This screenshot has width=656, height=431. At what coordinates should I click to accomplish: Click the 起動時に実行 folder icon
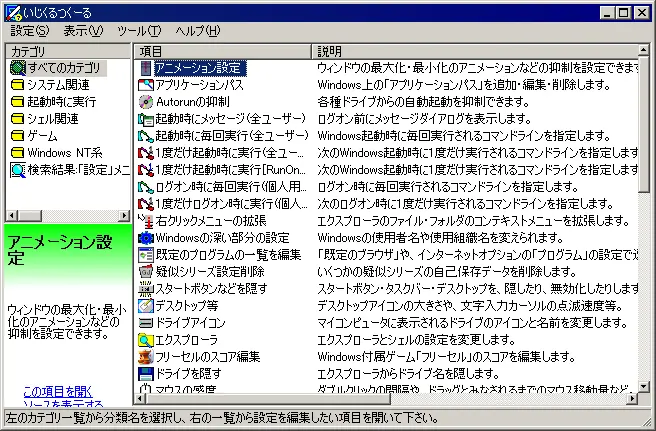[x=17, y=102]
